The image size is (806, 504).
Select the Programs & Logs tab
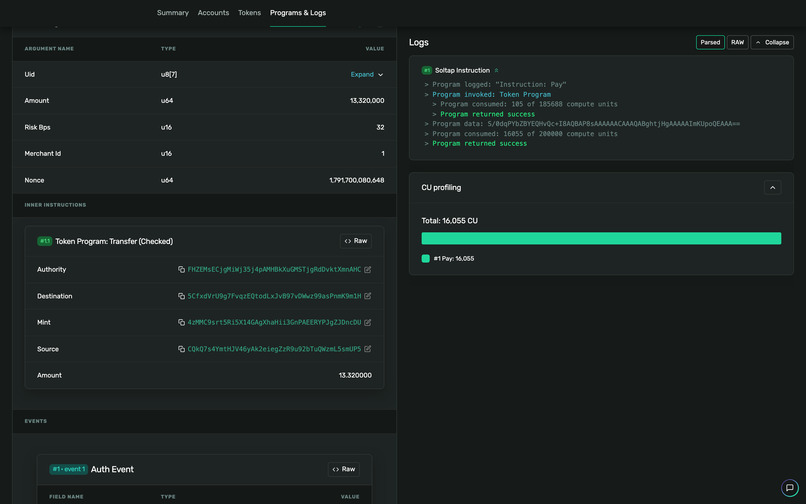(x=298, y=13)
